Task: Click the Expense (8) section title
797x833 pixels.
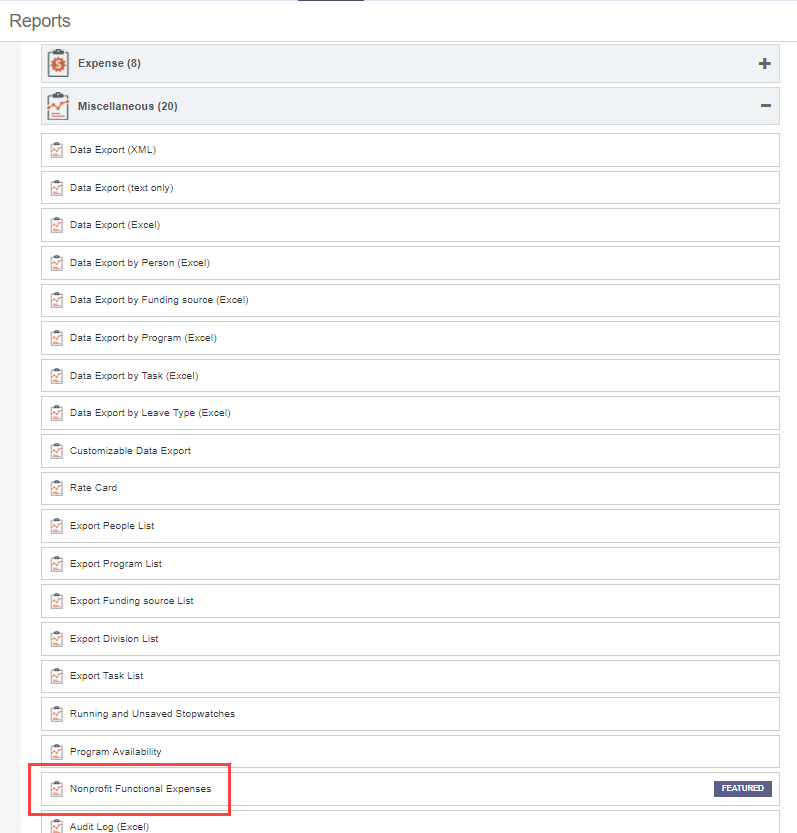Action: (109, 63)
